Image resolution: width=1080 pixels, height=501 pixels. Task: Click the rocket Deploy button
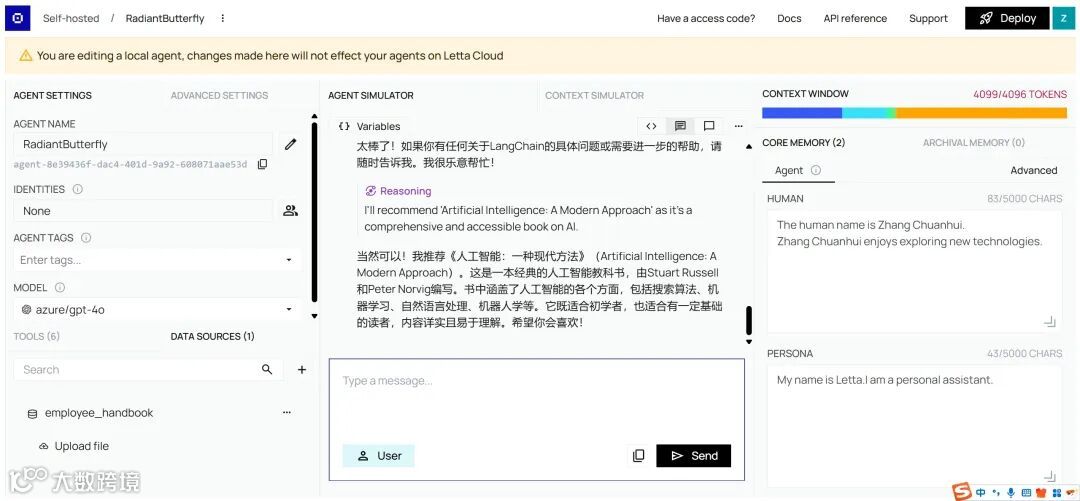click(1006, 19)
